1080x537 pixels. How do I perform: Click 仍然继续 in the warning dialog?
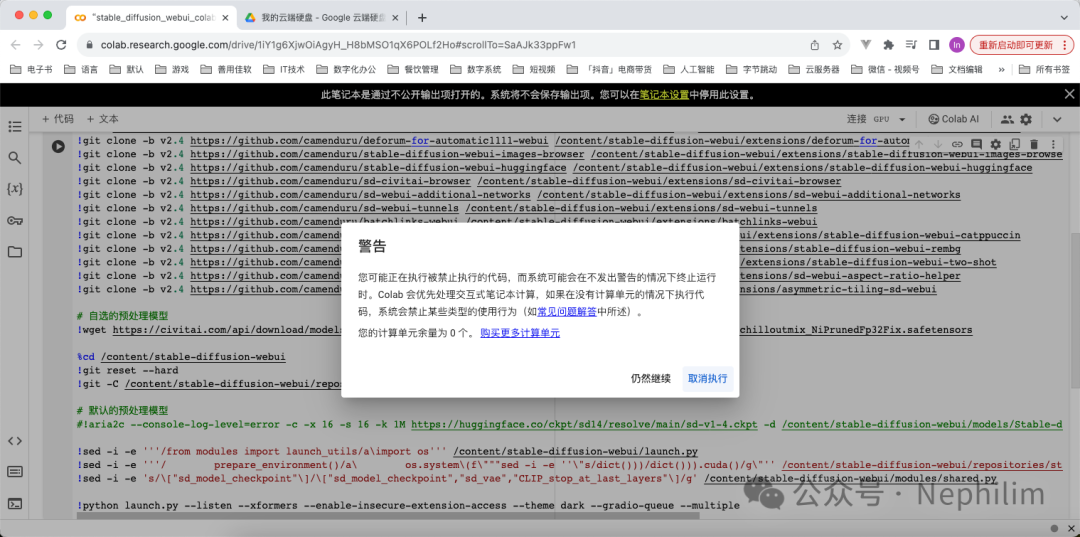(x=650, y=379)
